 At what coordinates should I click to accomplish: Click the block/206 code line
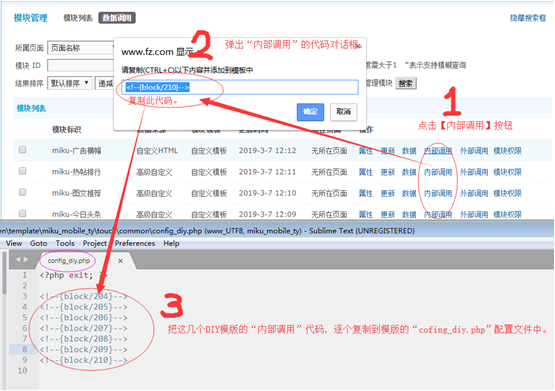tap(84, 318)
